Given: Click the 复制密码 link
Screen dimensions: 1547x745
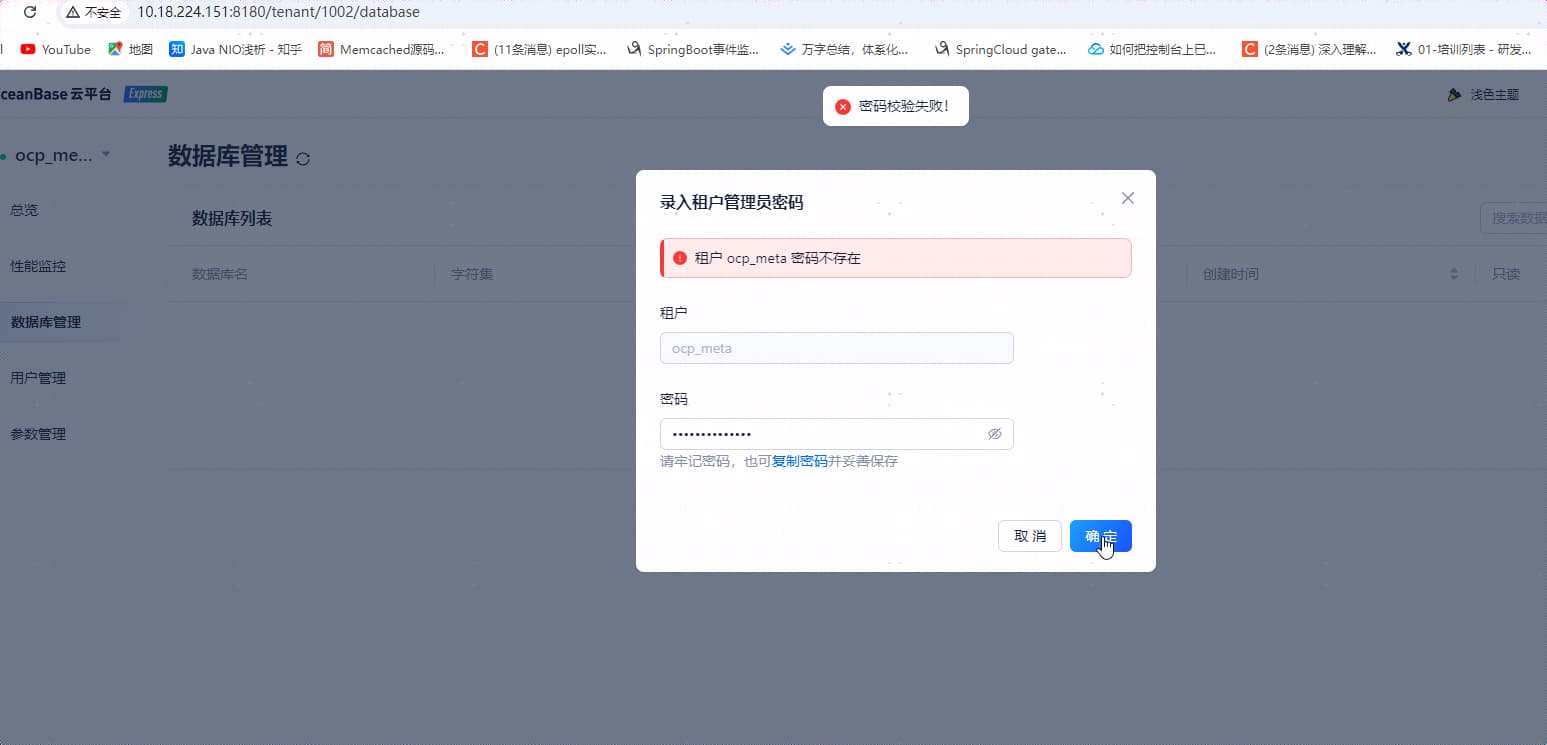Looking at the screenshot, I should [800, 461].
